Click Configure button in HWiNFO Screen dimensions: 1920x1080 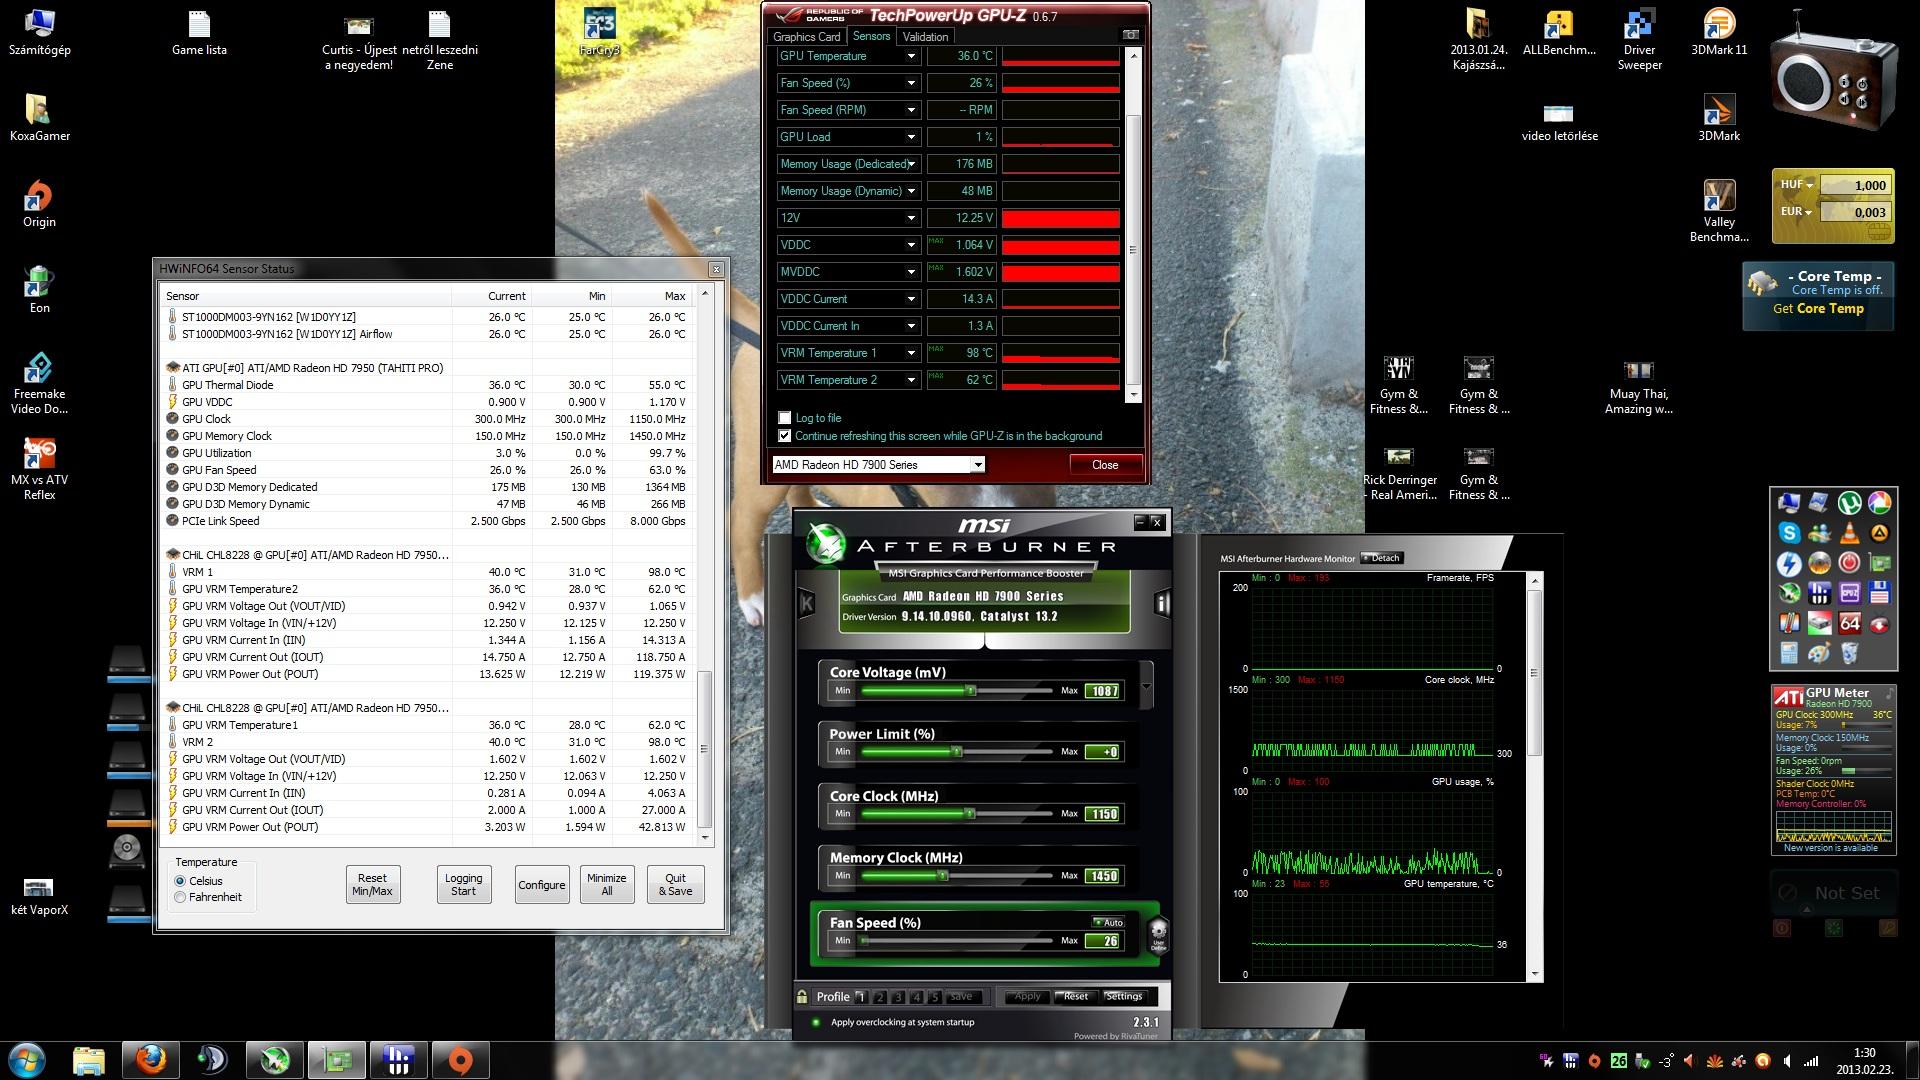[x=541, y=885]
